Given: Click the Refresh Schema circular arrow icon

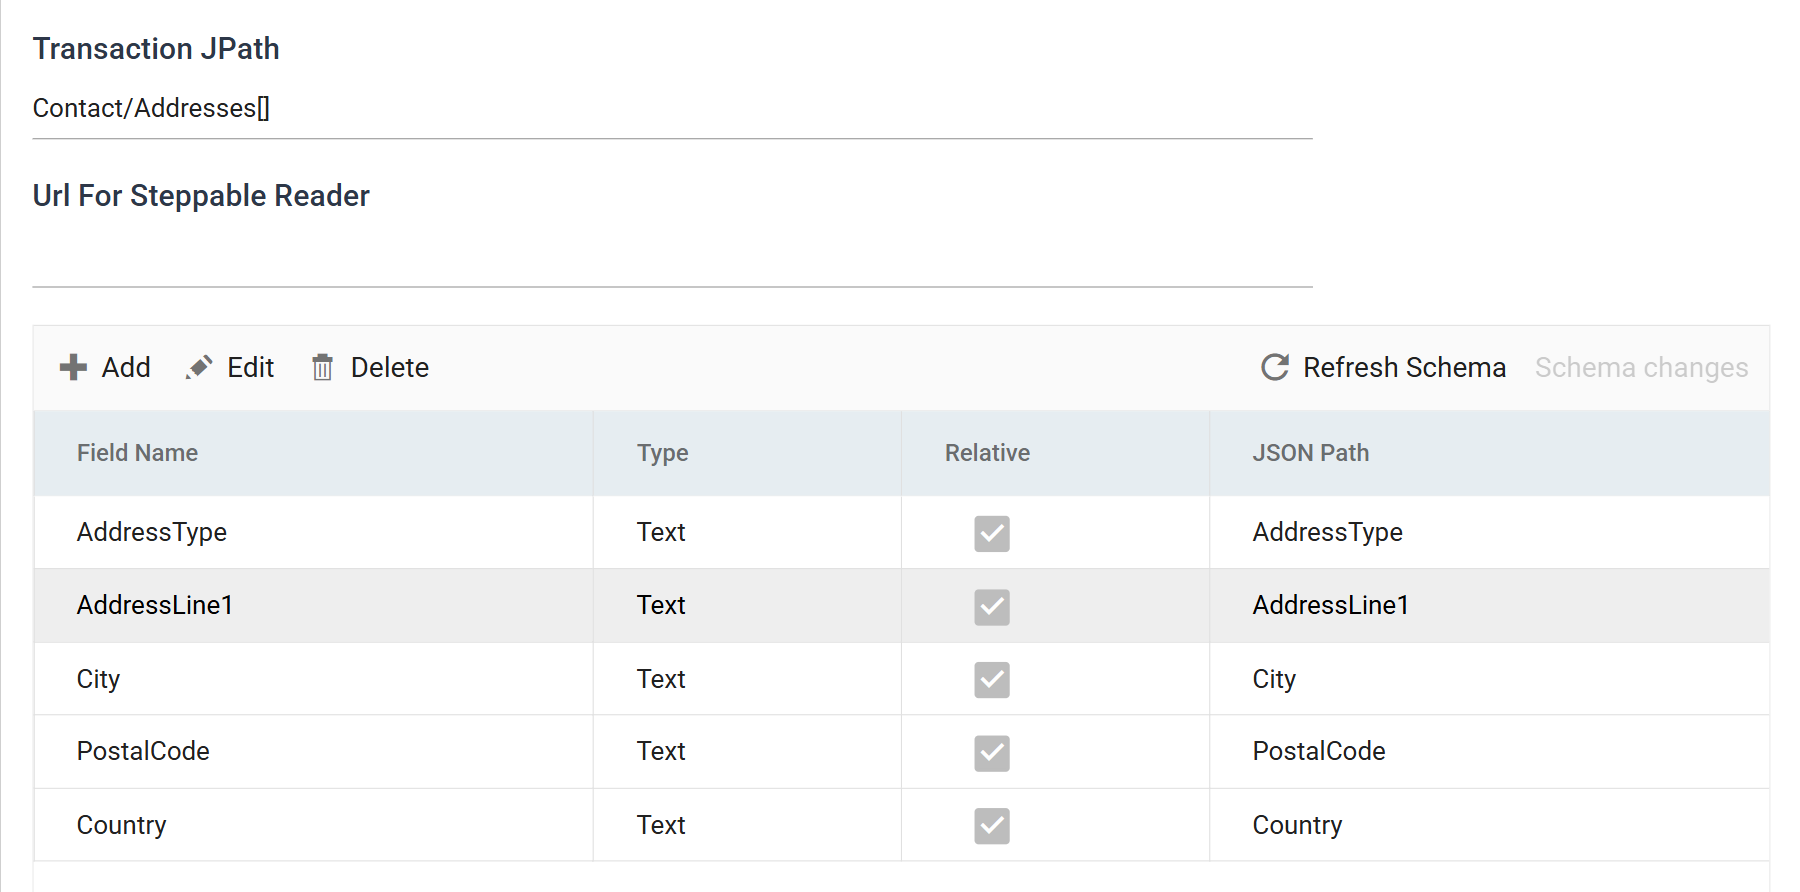Looking at the screenshot, I should 1275,367.
